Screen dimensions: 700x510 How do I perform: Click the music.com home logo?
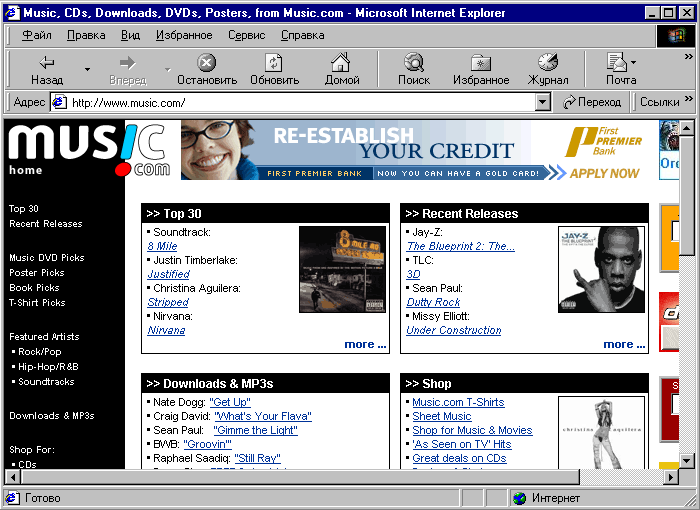(89, 150)
